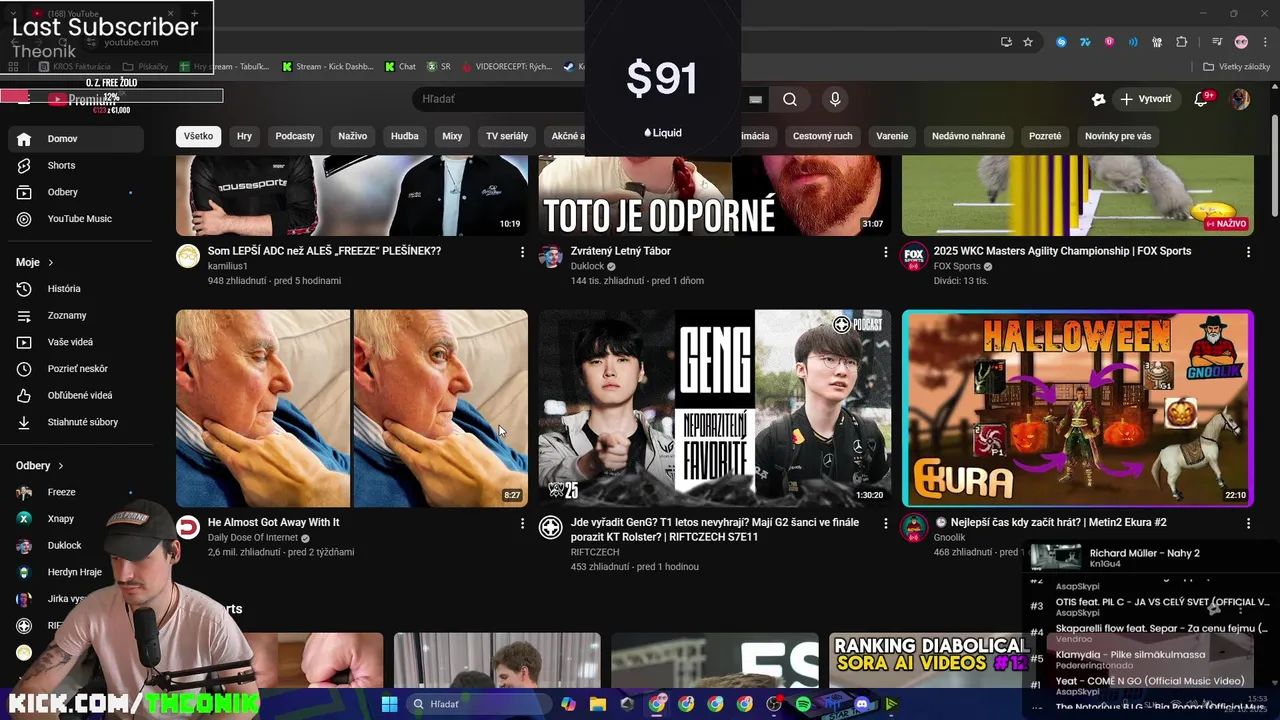The width and height of the screenshot is (1280, 720).
Task: Open the FOX Sports channel name link
Action: pos(957,266)
